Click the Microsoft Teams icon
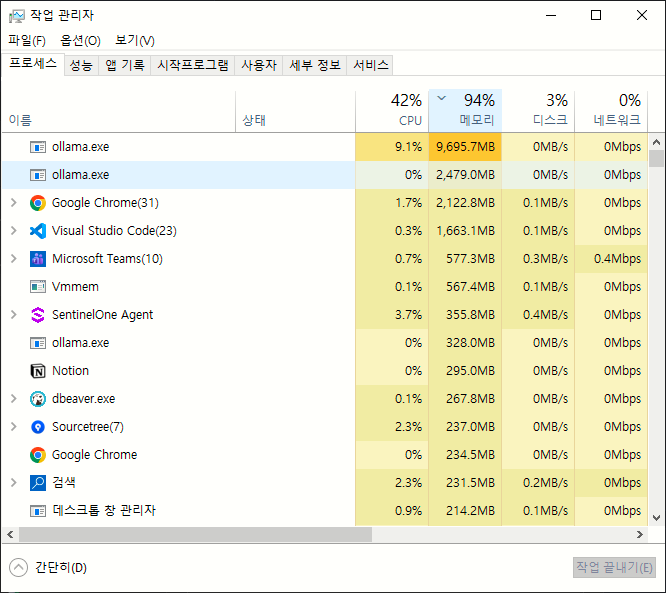Viewport: 666px width, 593px height. (38, 259)
